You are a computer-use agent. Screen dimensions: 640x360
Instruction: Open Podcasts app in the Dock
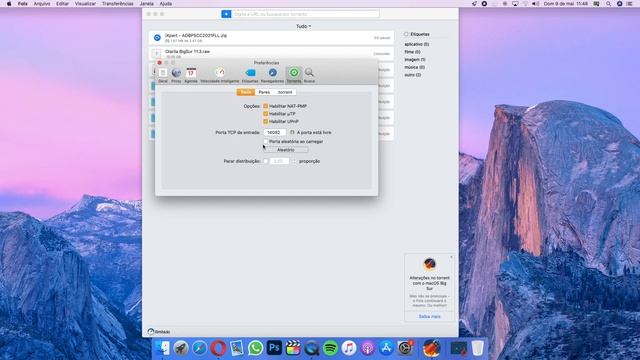click(368, 348)
